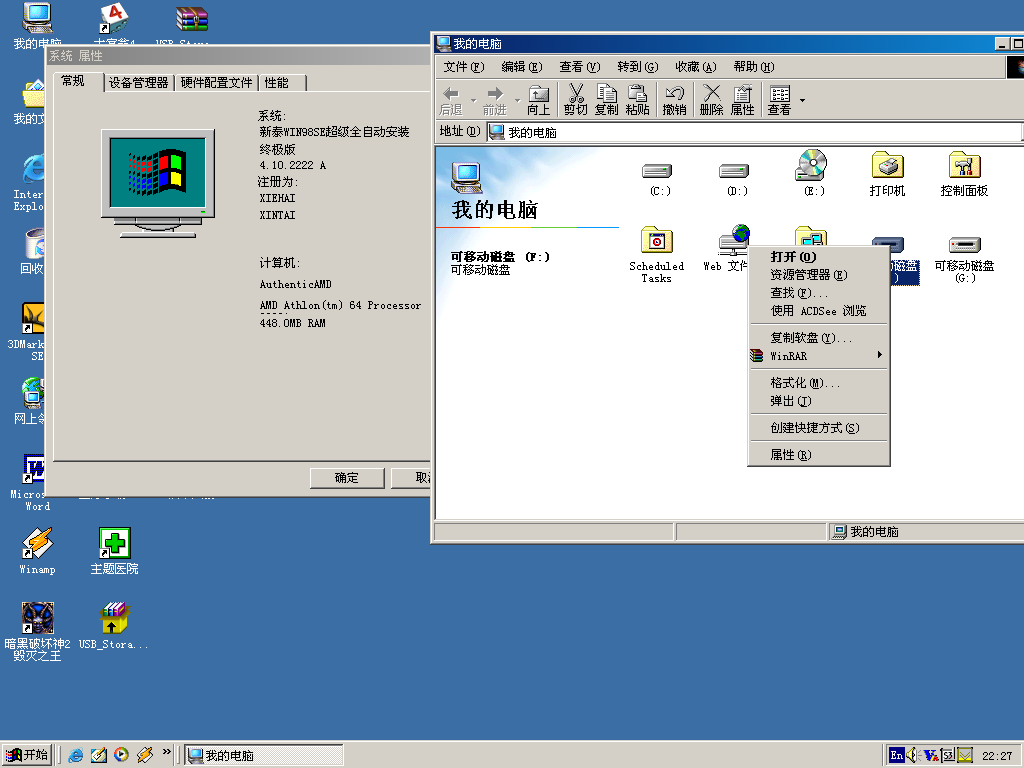Launch Internet Explorer from quick launch
Viewport: 1024px width, 768px height.
[x=76, y=755]
